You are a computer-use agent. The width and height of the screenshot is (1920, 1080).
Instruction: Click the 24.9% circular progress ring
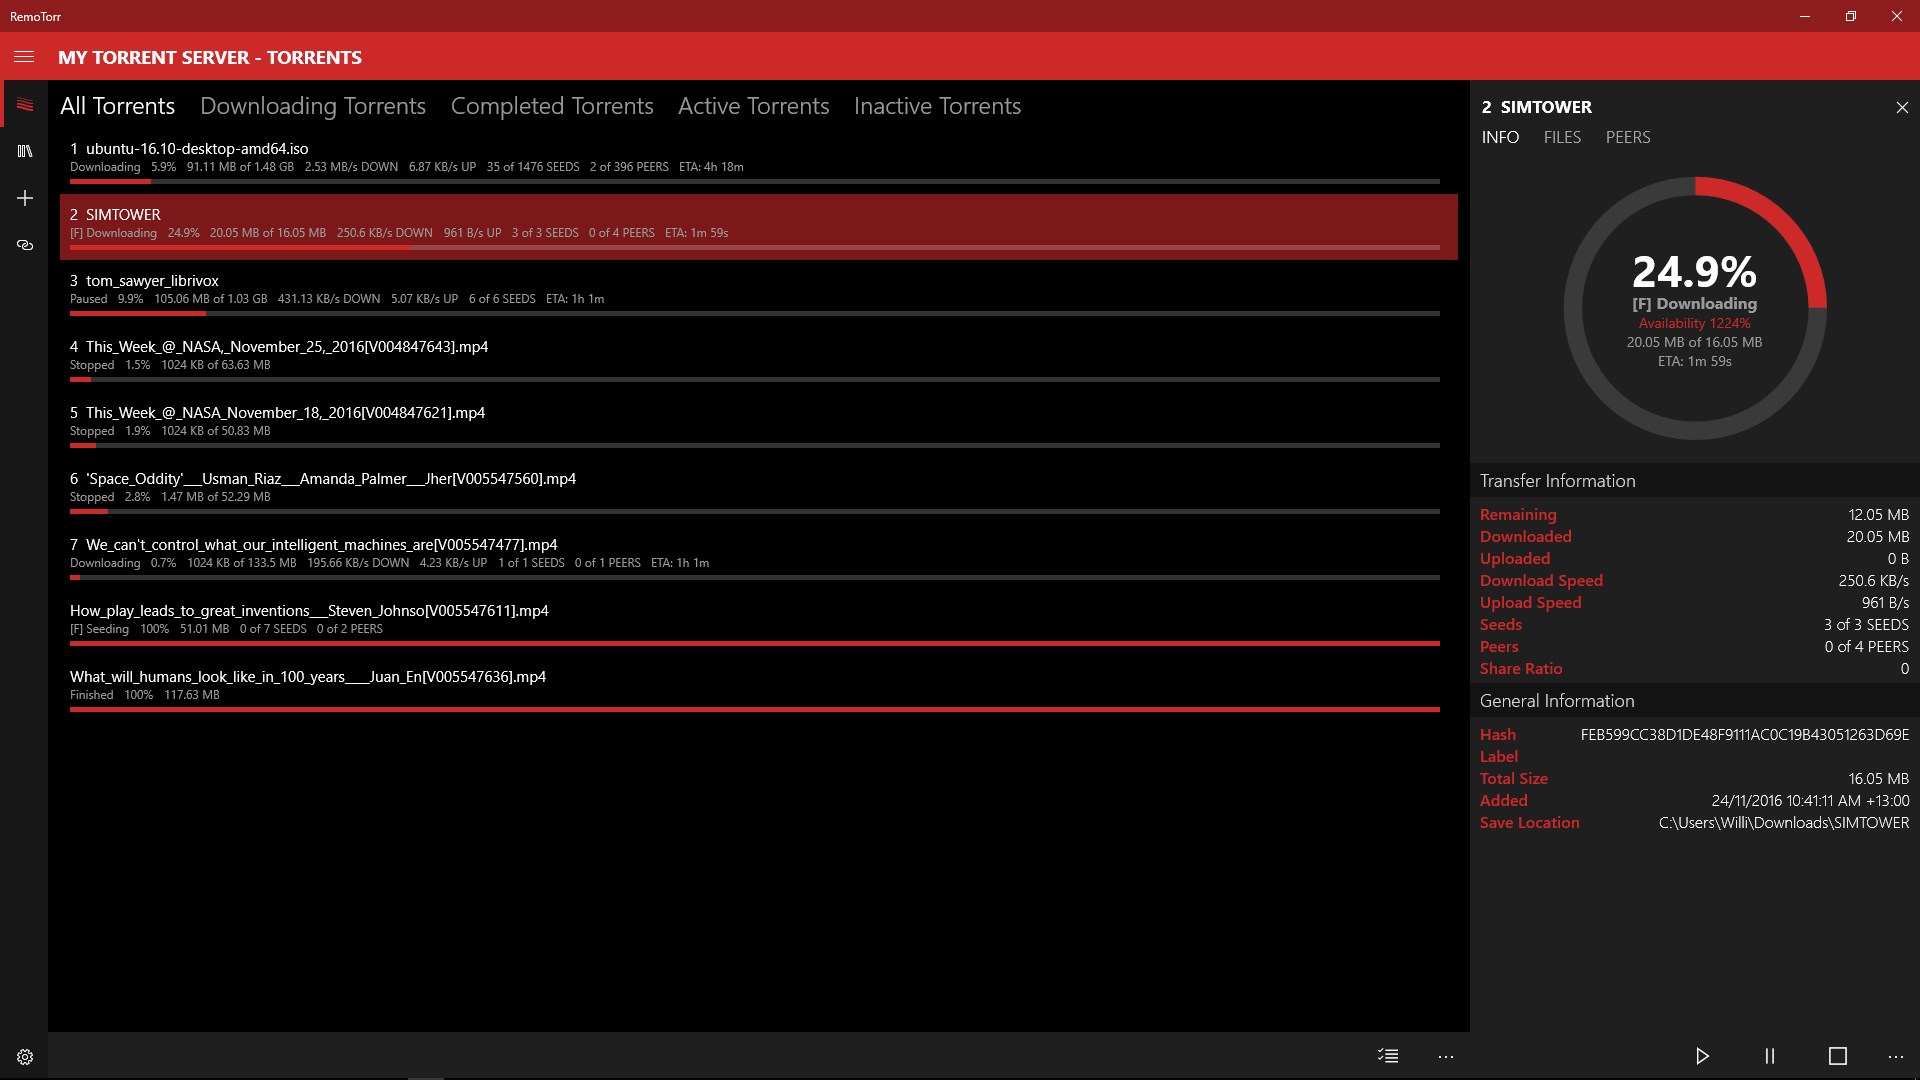[x=1694, y=308]
